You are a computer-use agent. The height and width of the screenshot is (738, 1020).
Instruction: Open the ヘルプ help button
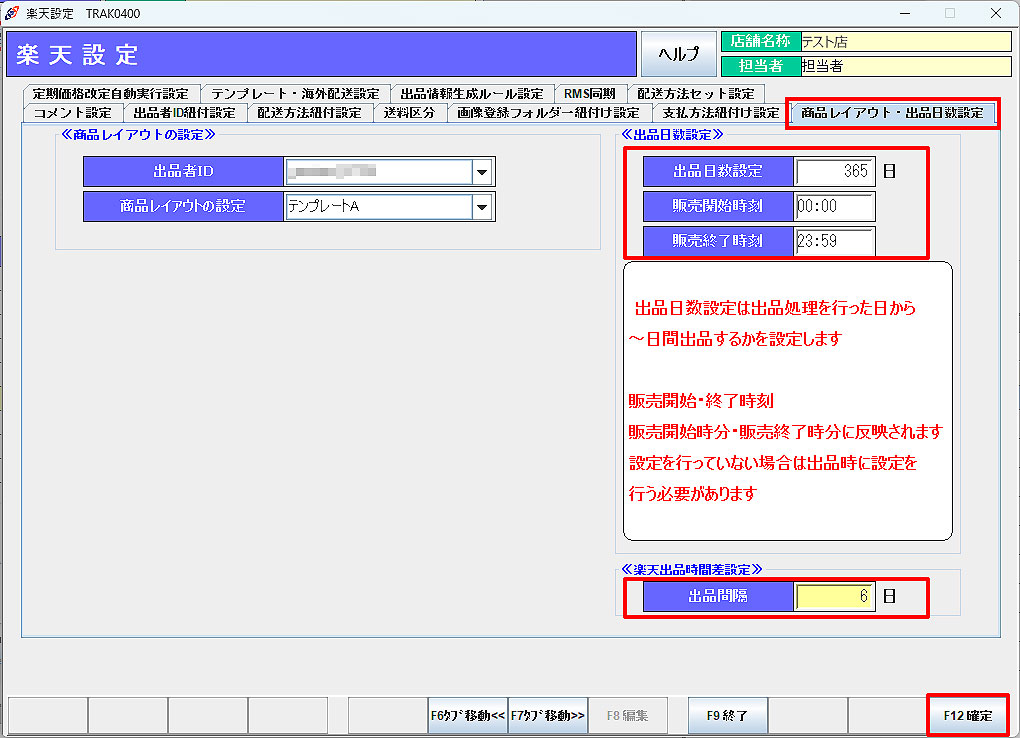(x=678, y=54)
